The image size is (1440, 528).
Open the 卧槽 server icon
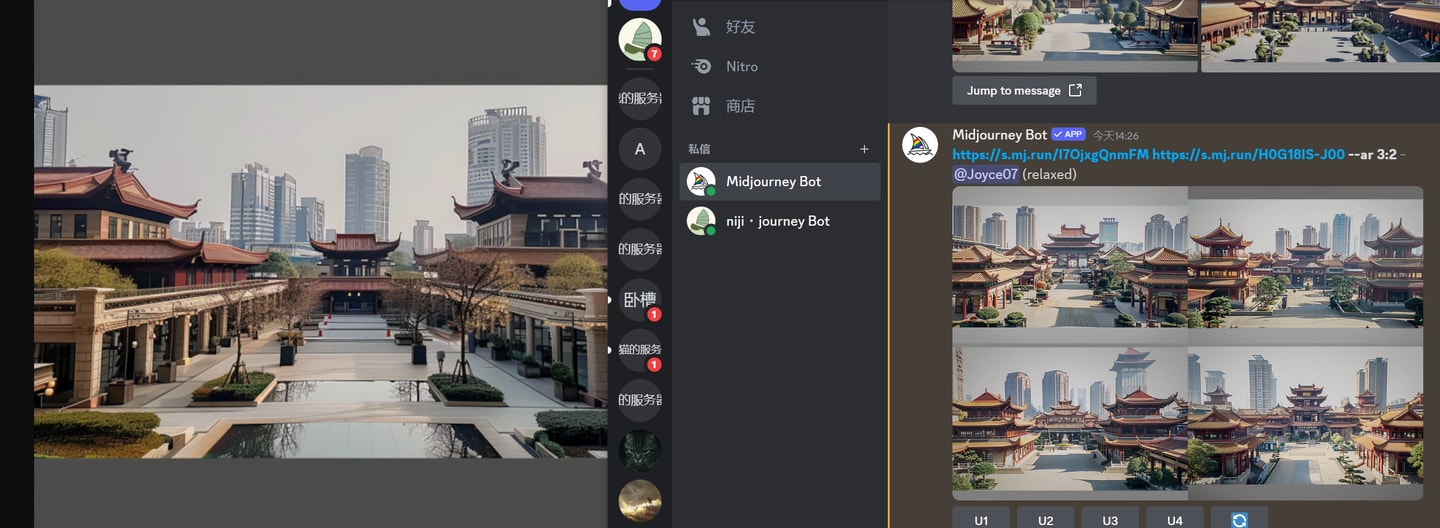click(640, 299)
